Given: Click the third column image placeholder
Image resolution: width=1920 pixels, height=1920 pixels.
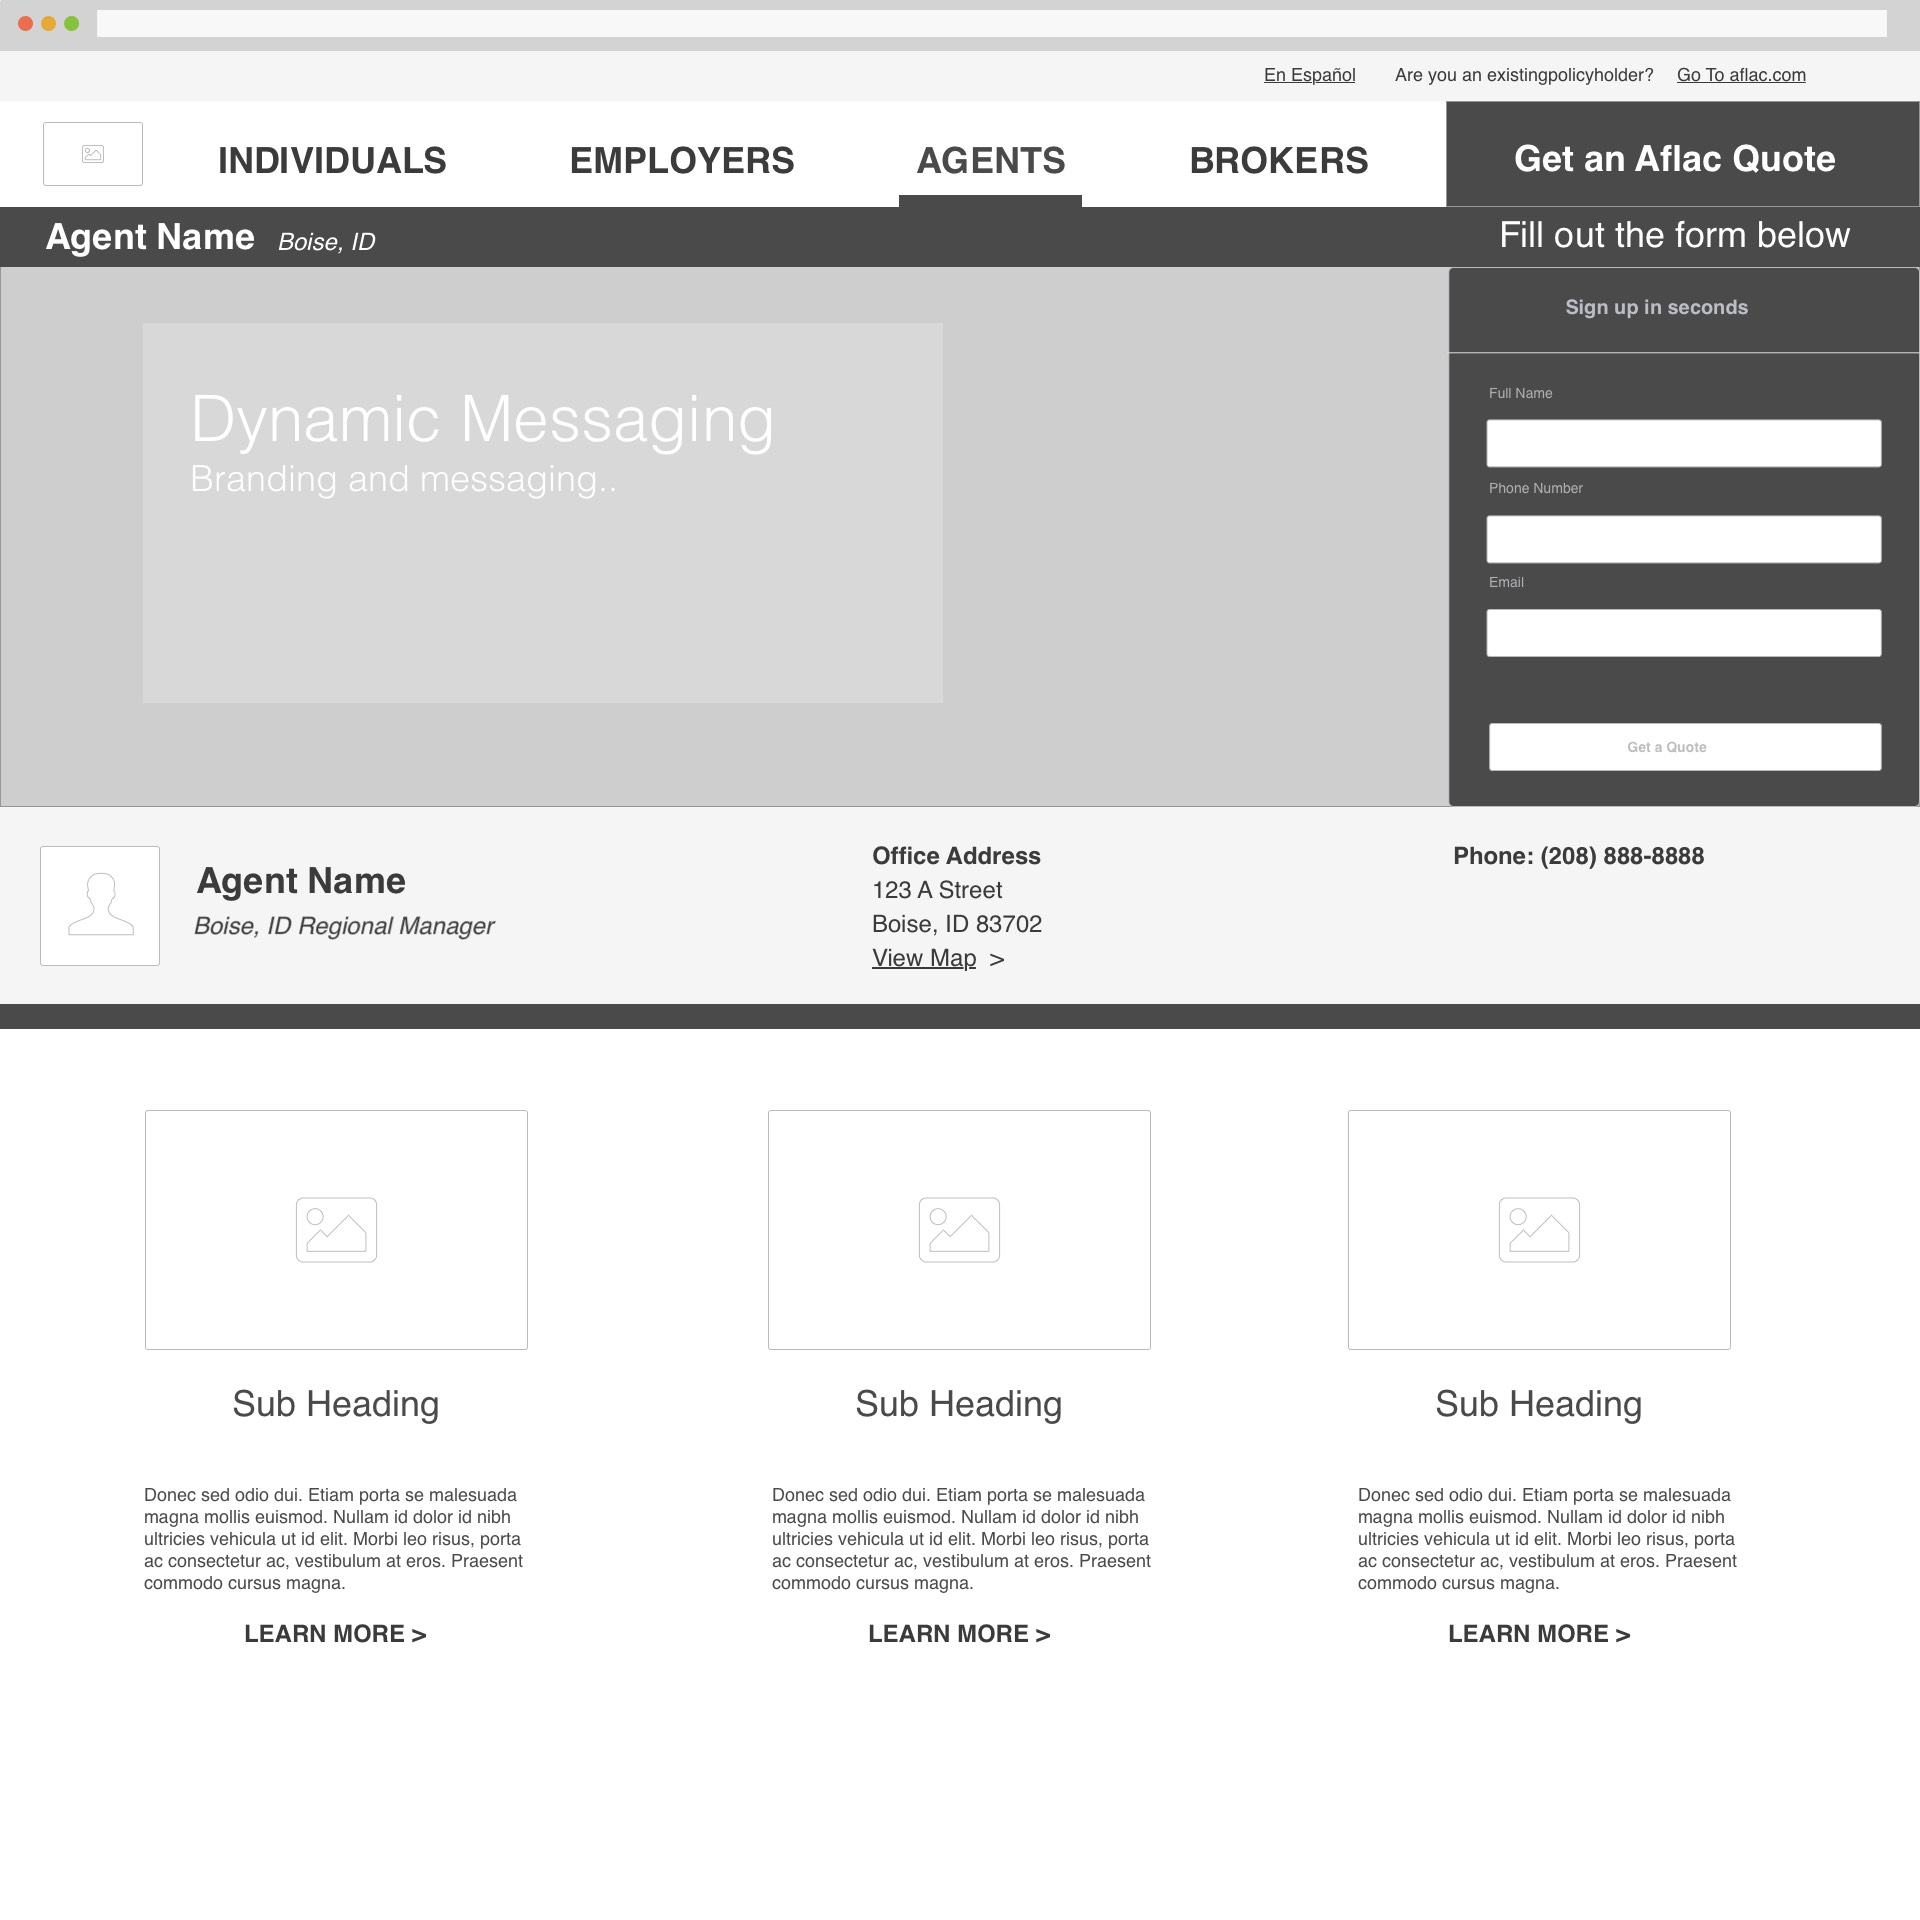Looking at the screenshot, I should coord(1539,1229).
